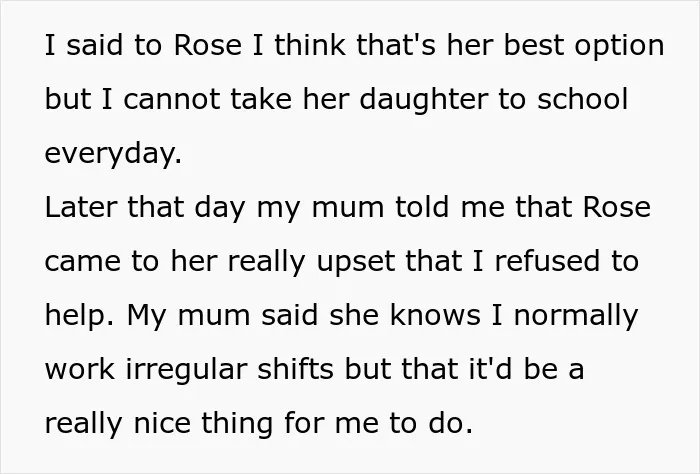This screenshot has width=700, height=474.
Task: Click the word 'help.'
Action: point(80,317)
